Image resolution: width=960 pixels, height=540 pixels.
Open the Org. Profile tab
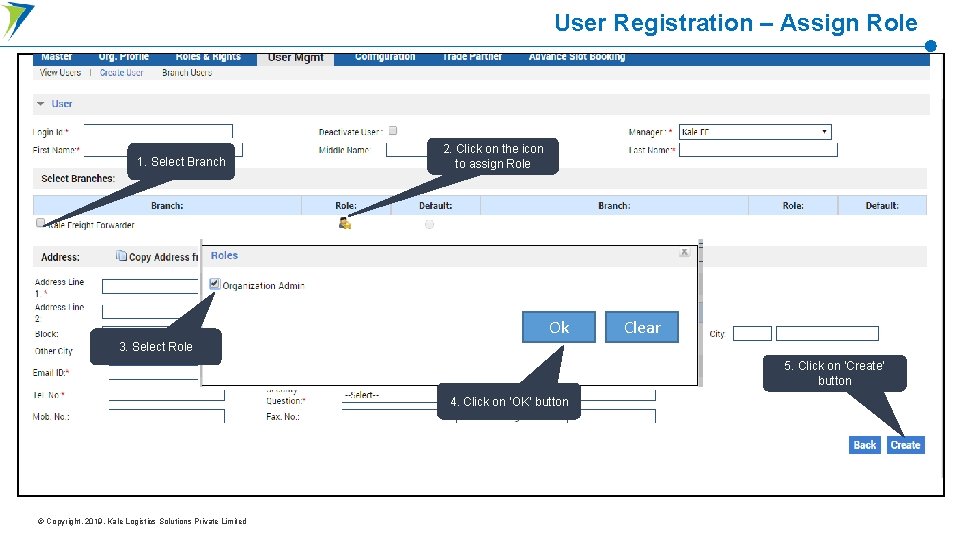(x=124, y=57)
